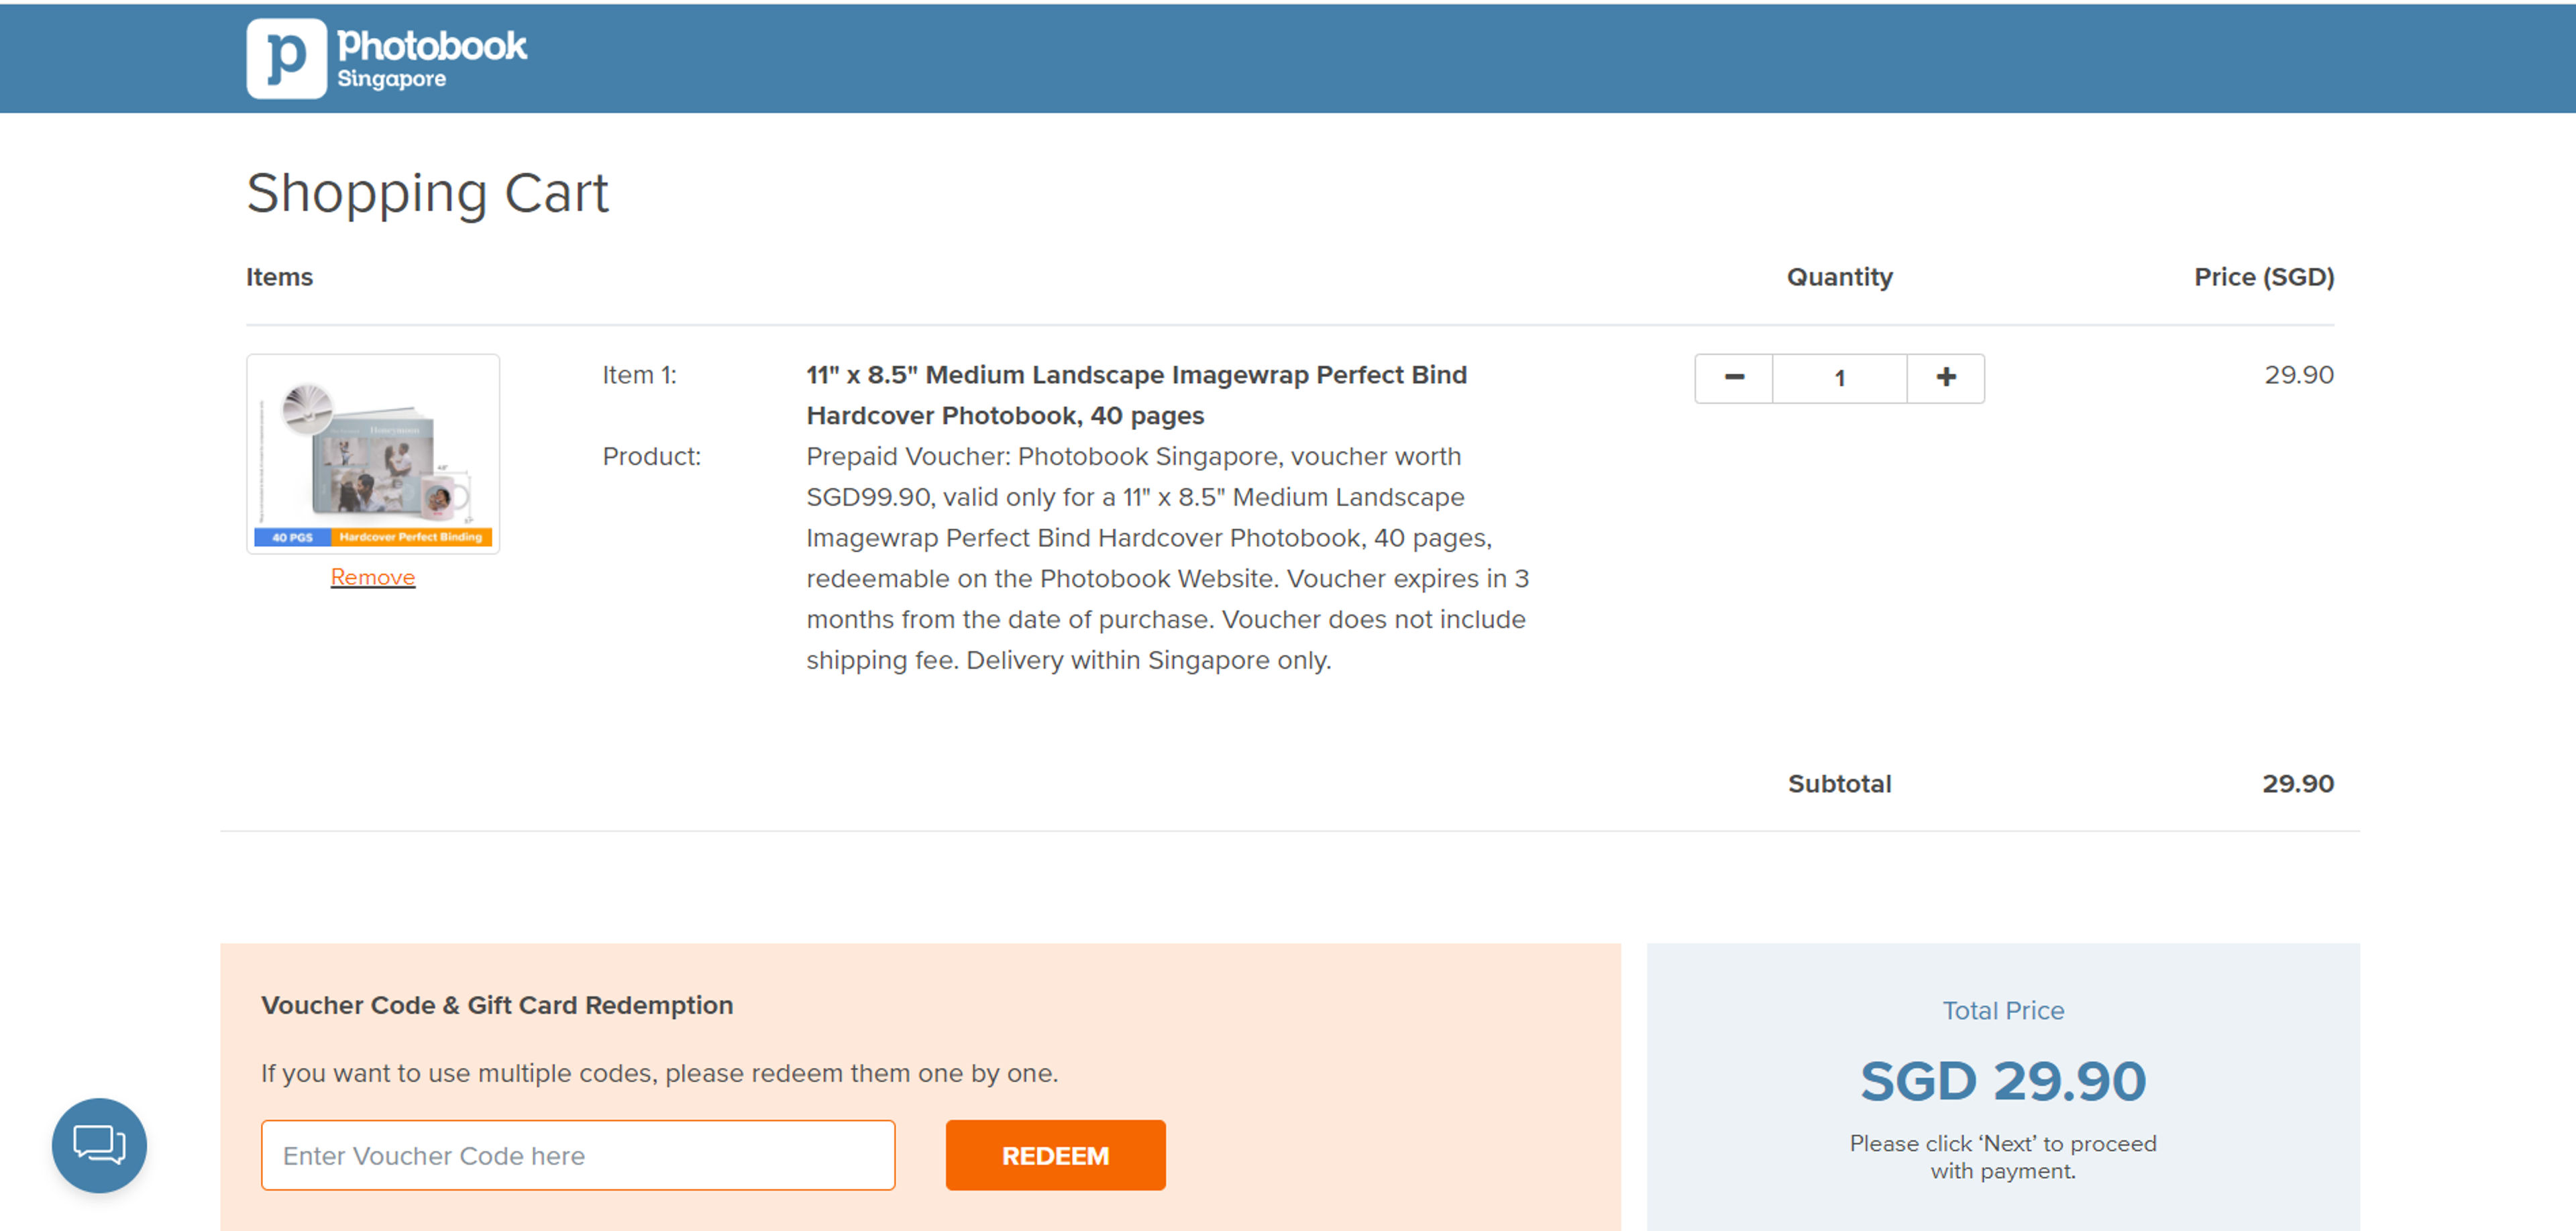2576x1231 pixels.
Task: Click the Price (SGD) column header
Action: pyautogui.click(x=2263, y=277)
